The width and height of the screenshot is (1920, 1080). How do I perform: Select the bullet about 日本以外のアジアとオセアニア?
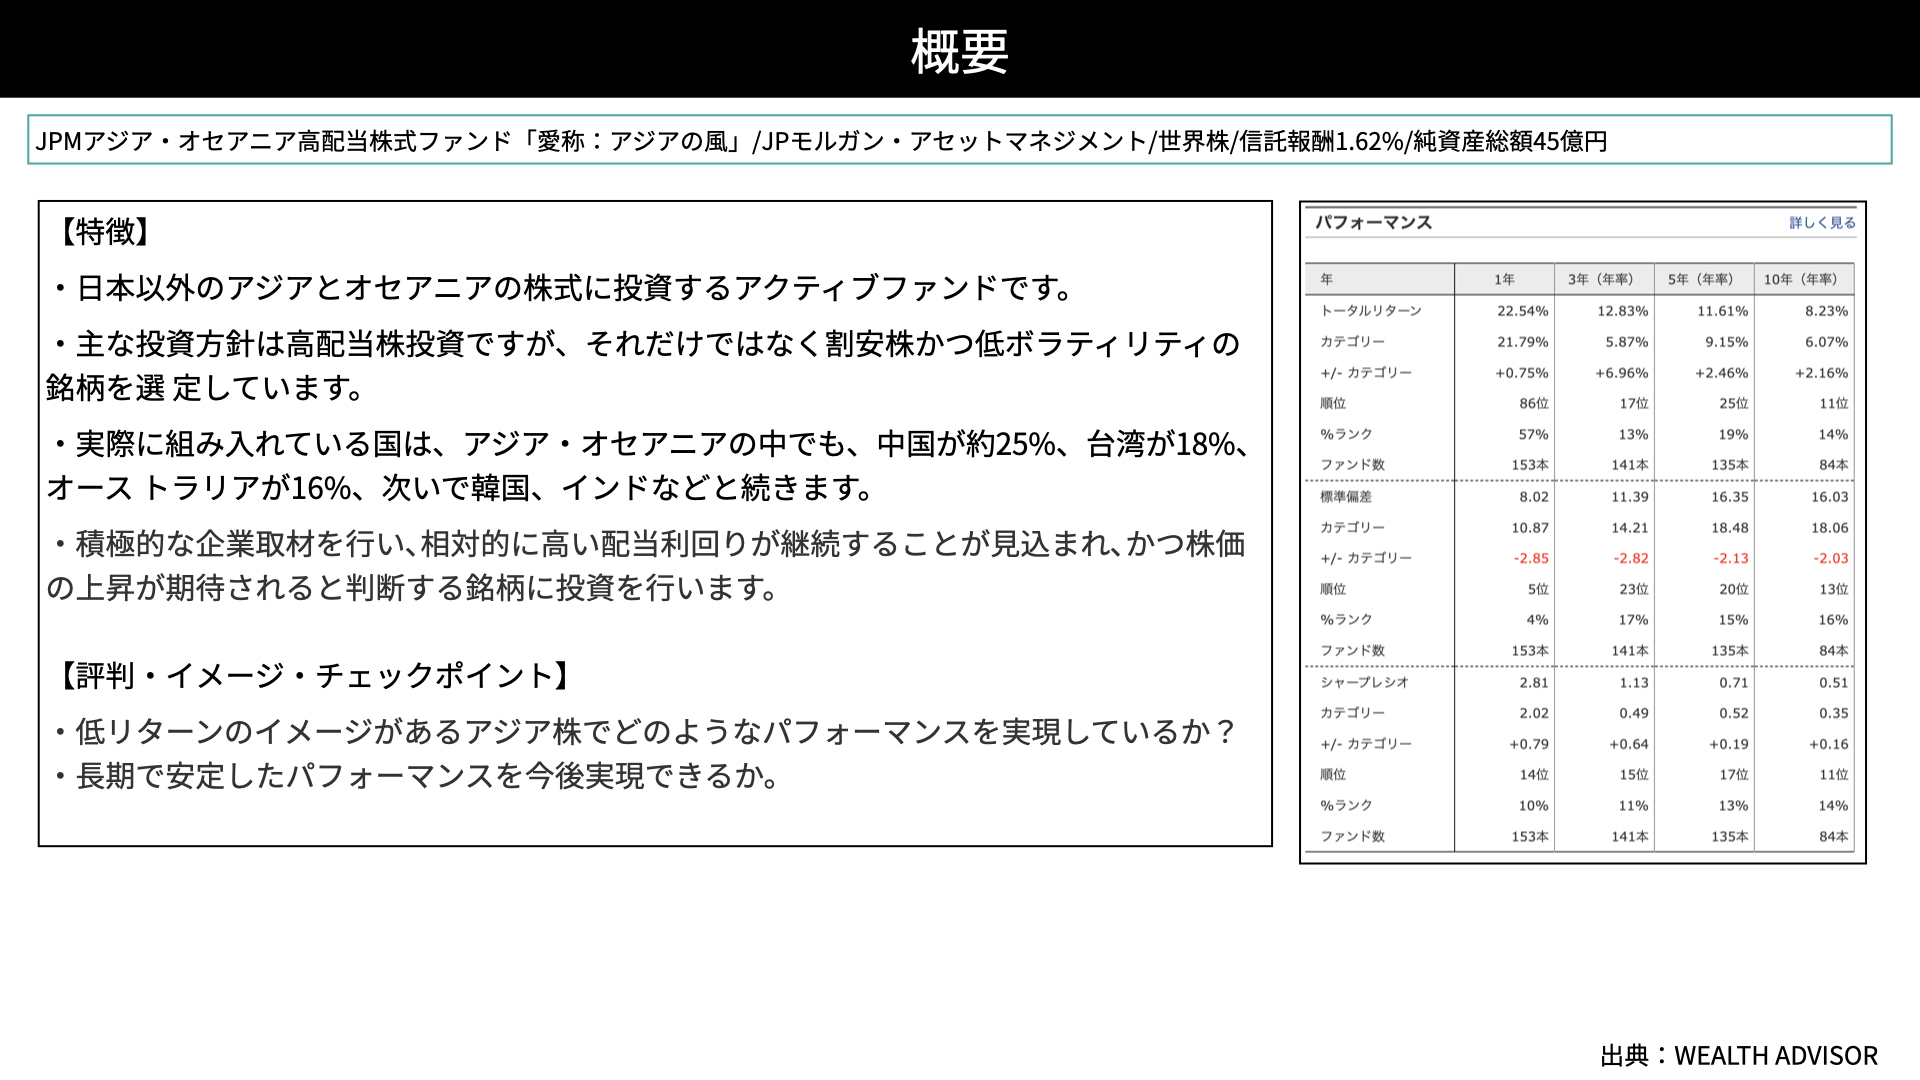point(564,288)
